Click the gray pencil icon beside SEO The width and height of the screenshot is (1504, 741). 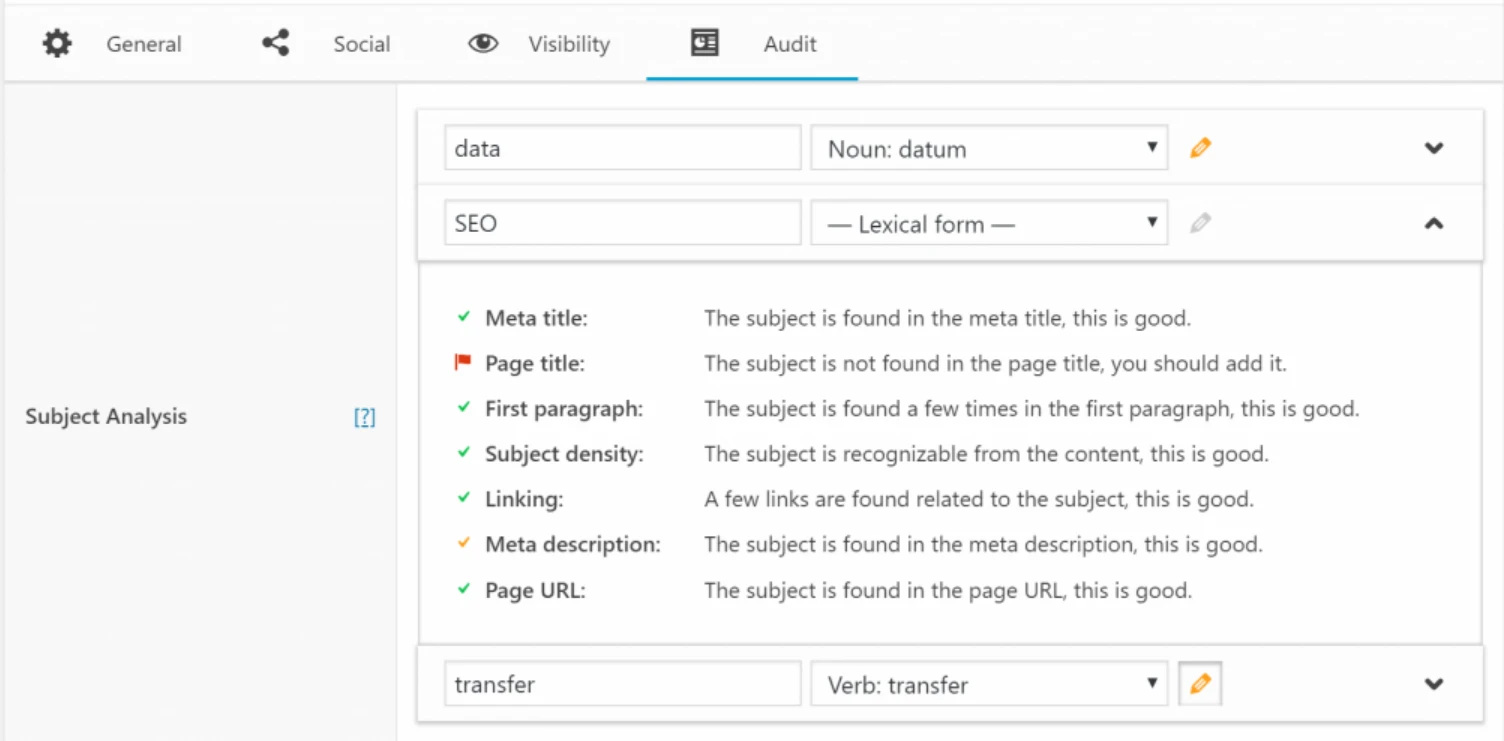pos(1200,223)
